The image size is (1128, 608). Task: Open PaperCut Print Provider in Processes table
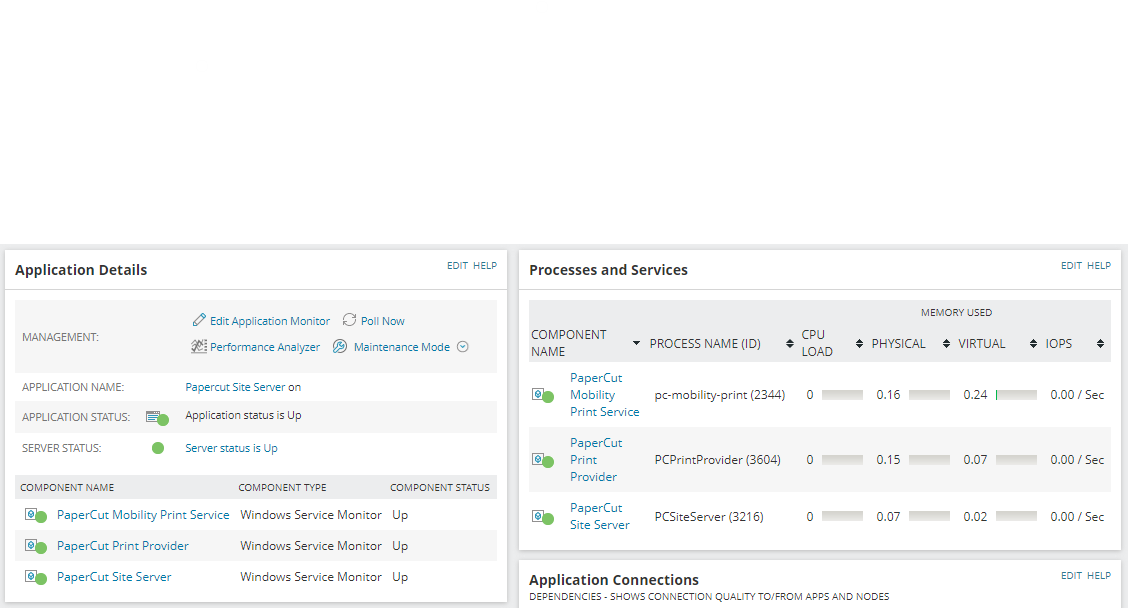[x=596, y=460]
